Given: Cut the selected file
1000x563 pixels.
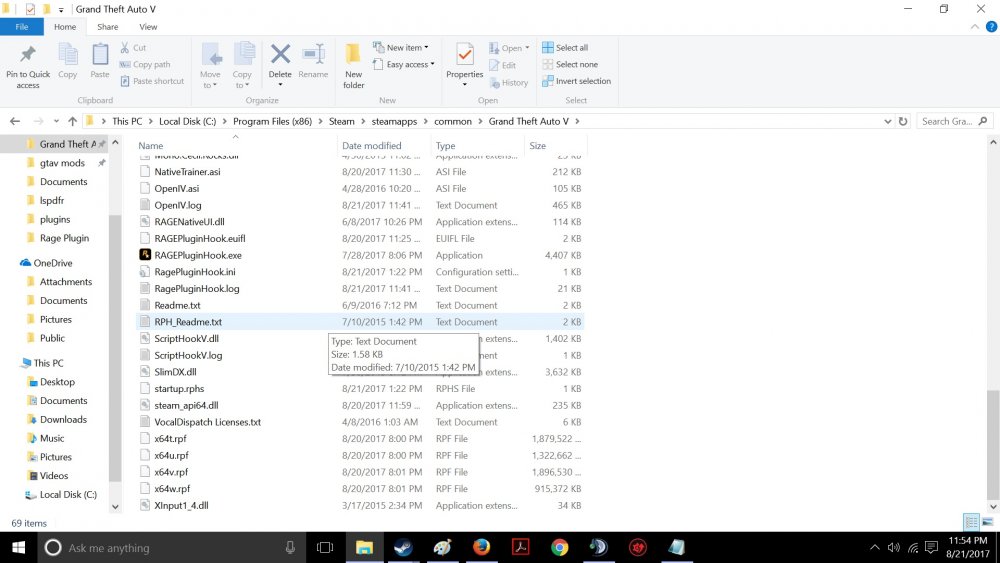Looking at the screenshot, I should click(x=133, y=48).
